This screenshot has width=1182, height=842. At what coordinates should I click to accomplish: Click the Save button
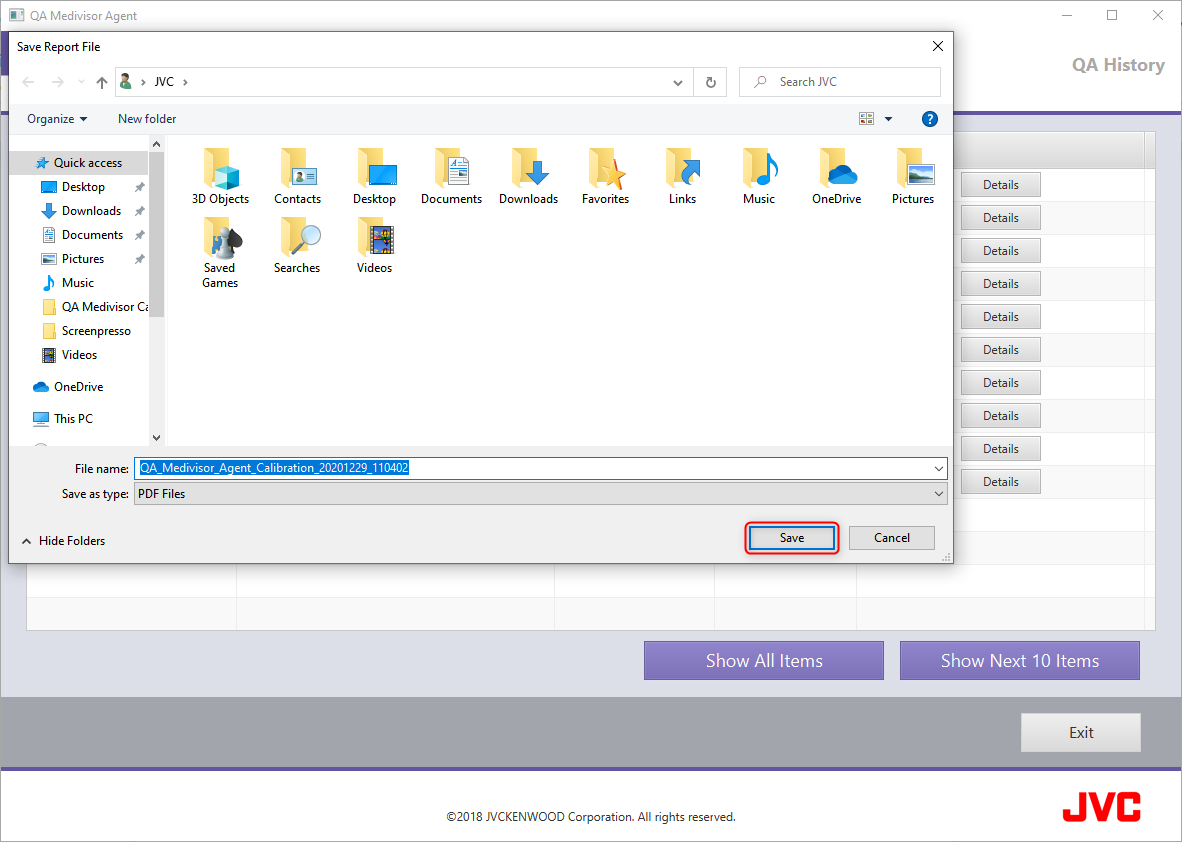792,538
